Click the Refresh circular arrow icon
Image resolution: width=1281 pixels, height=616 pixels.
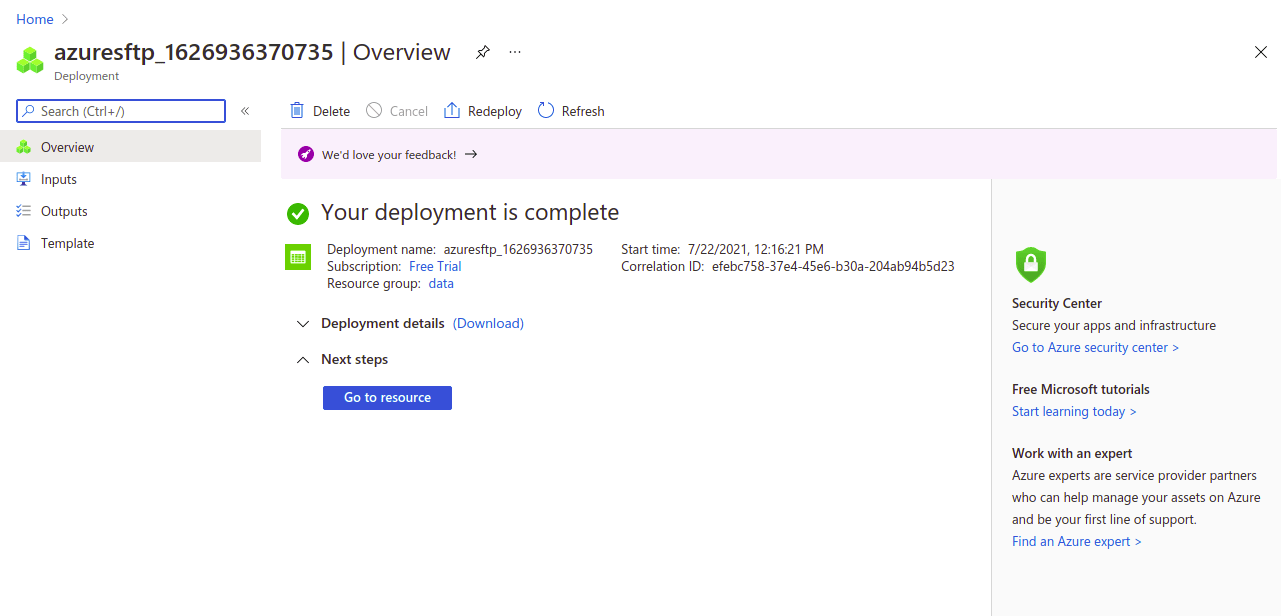click(x=546, y=110)
